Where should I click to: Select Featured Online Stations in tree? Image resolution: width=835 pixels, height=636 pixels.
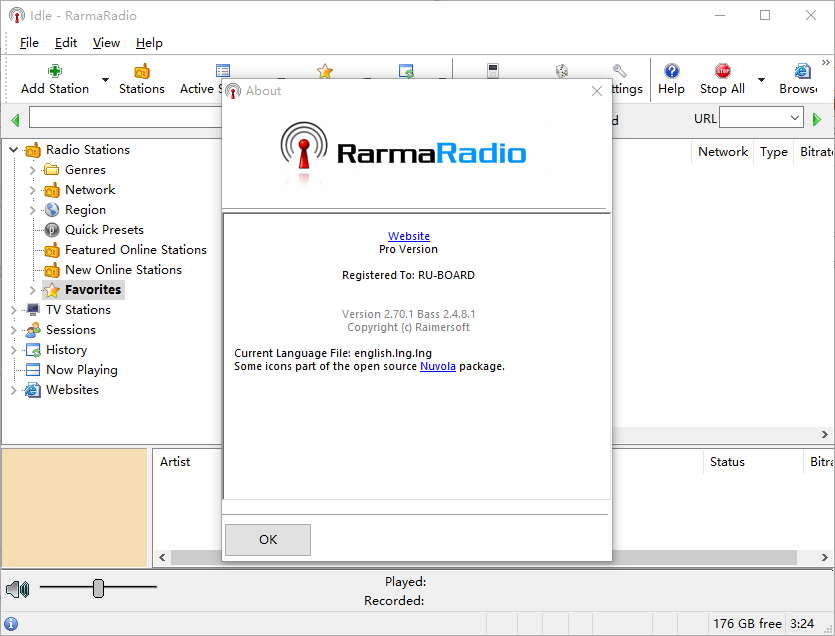(135, 250)
